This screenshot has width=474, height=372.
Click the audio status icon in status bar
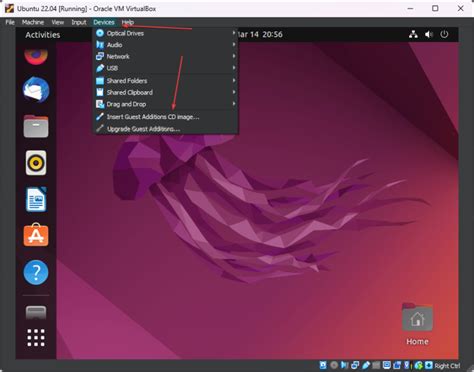344,365
